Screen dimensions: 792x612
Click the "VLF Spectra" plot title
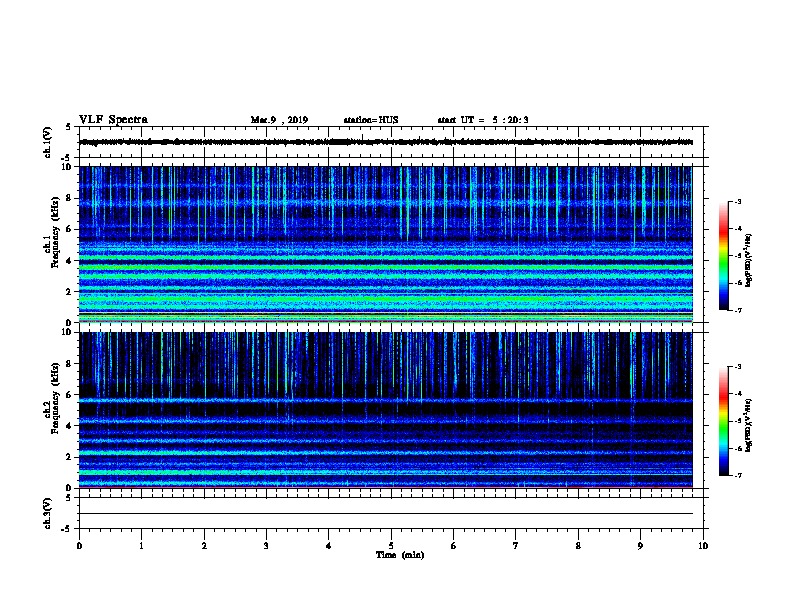(x=113, y=120)
